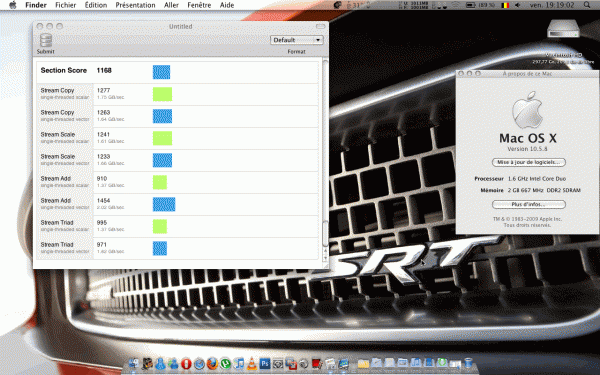Click Mise à jour de logiciels button
The height and width of the screenshot is (375, 600).
tap(528, 162)
